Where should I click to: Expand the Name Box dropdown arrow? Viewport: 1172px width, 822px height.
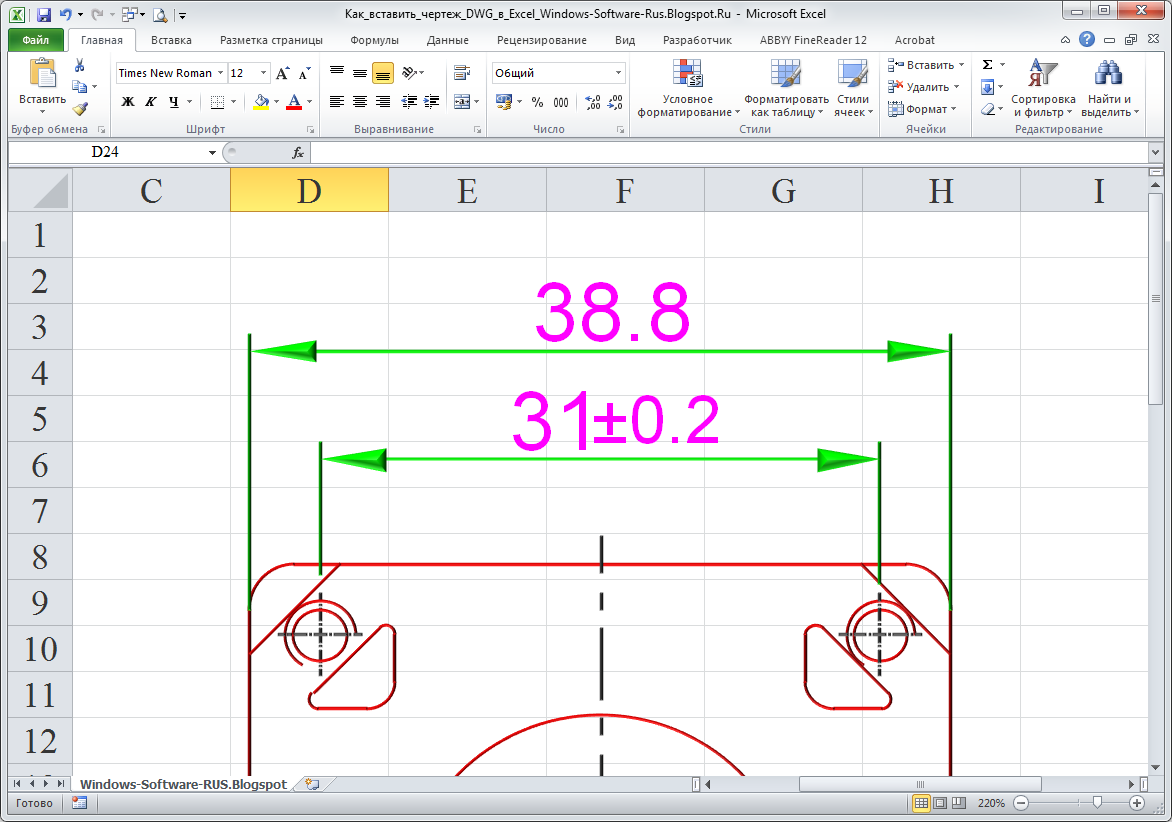coord(212,152)
